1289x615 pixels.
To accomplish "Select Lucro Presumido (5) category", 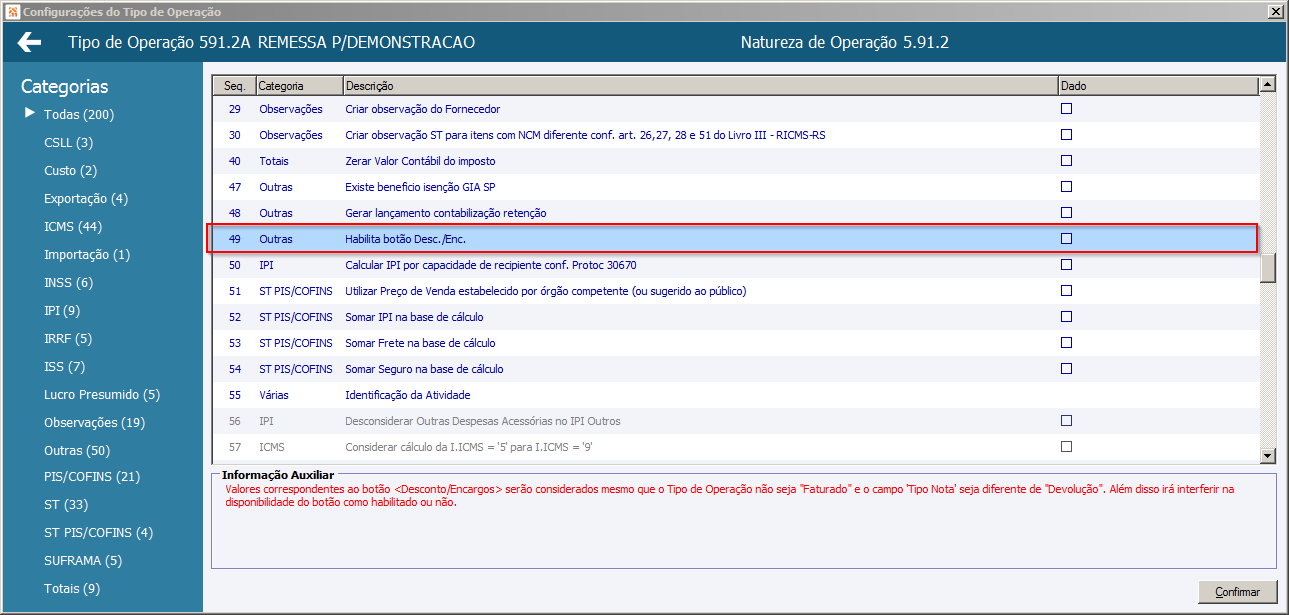I will tap(102, 394).
